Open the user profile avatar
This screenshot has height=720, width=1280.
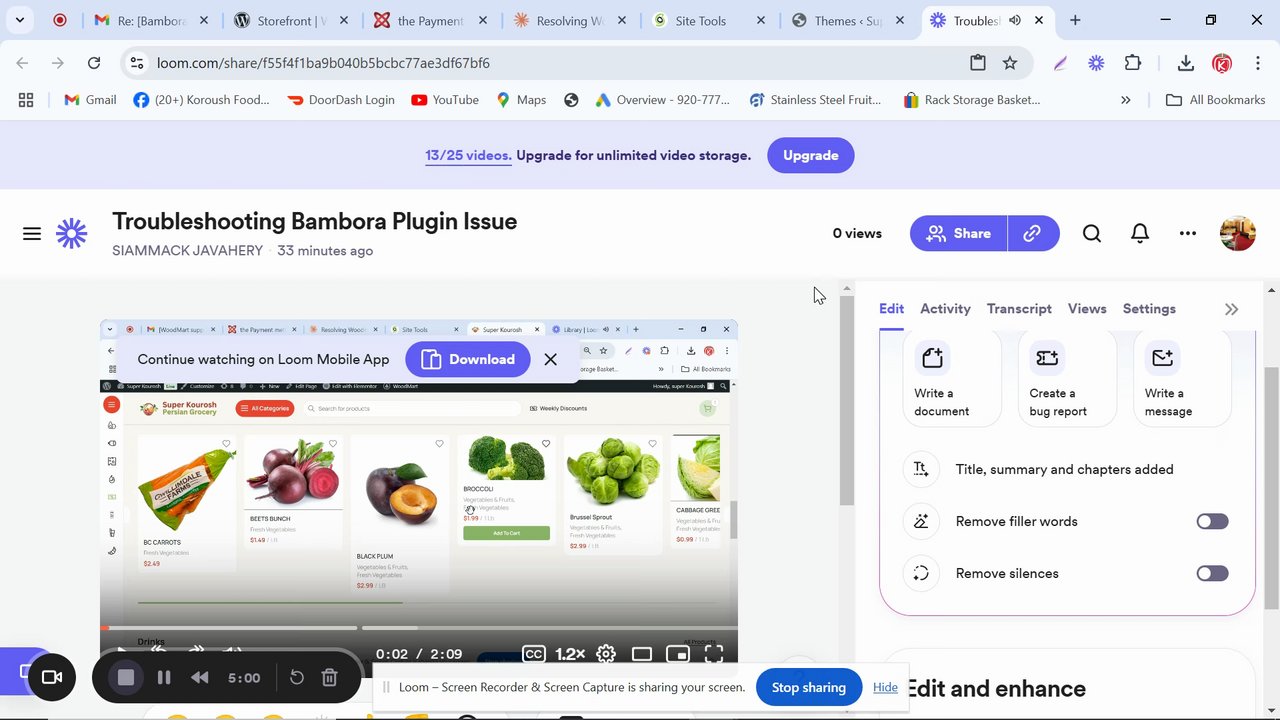tap(1238, 233)
